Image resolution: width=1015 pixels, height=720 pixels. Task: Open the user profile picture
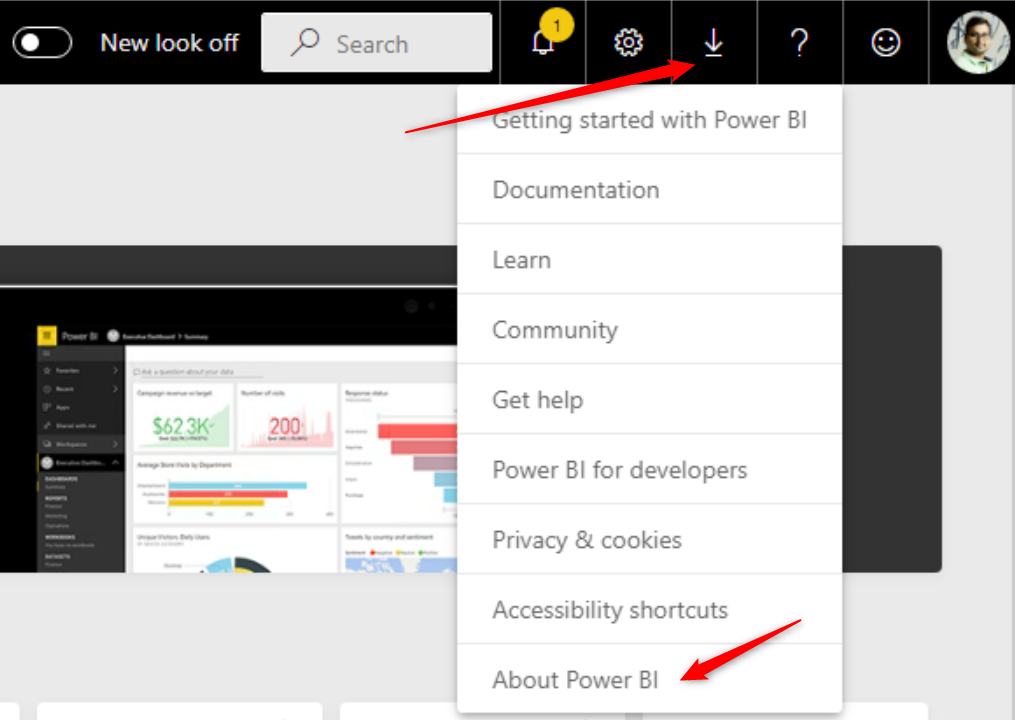977,43
